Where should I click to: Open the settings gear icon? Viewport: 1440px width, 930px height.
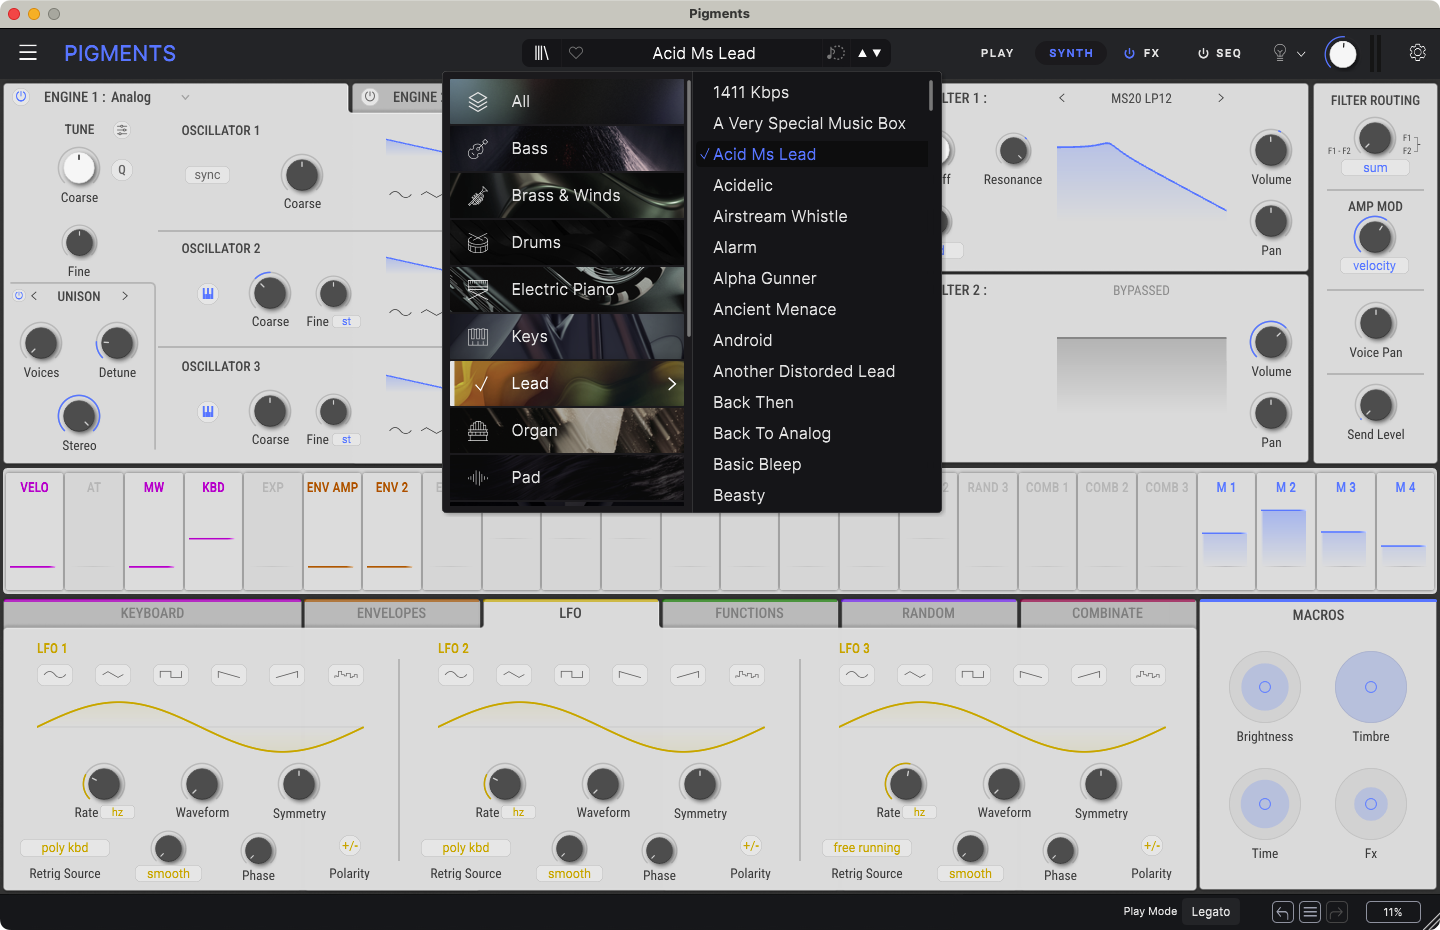(1417, 53)
